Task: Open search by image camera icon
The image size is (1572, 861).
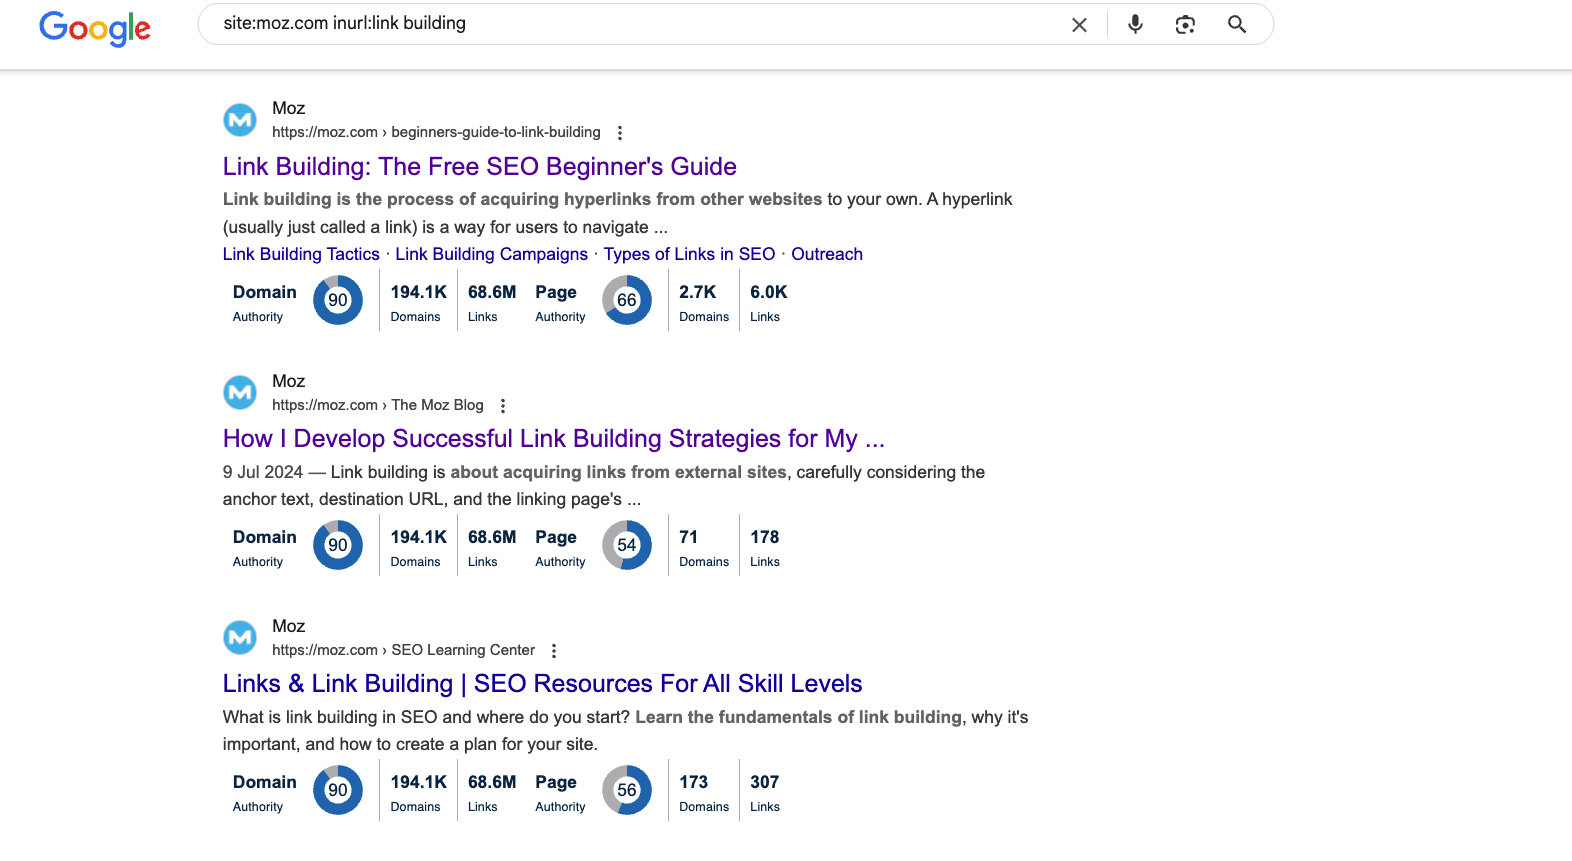Action: click(1185, 25)
